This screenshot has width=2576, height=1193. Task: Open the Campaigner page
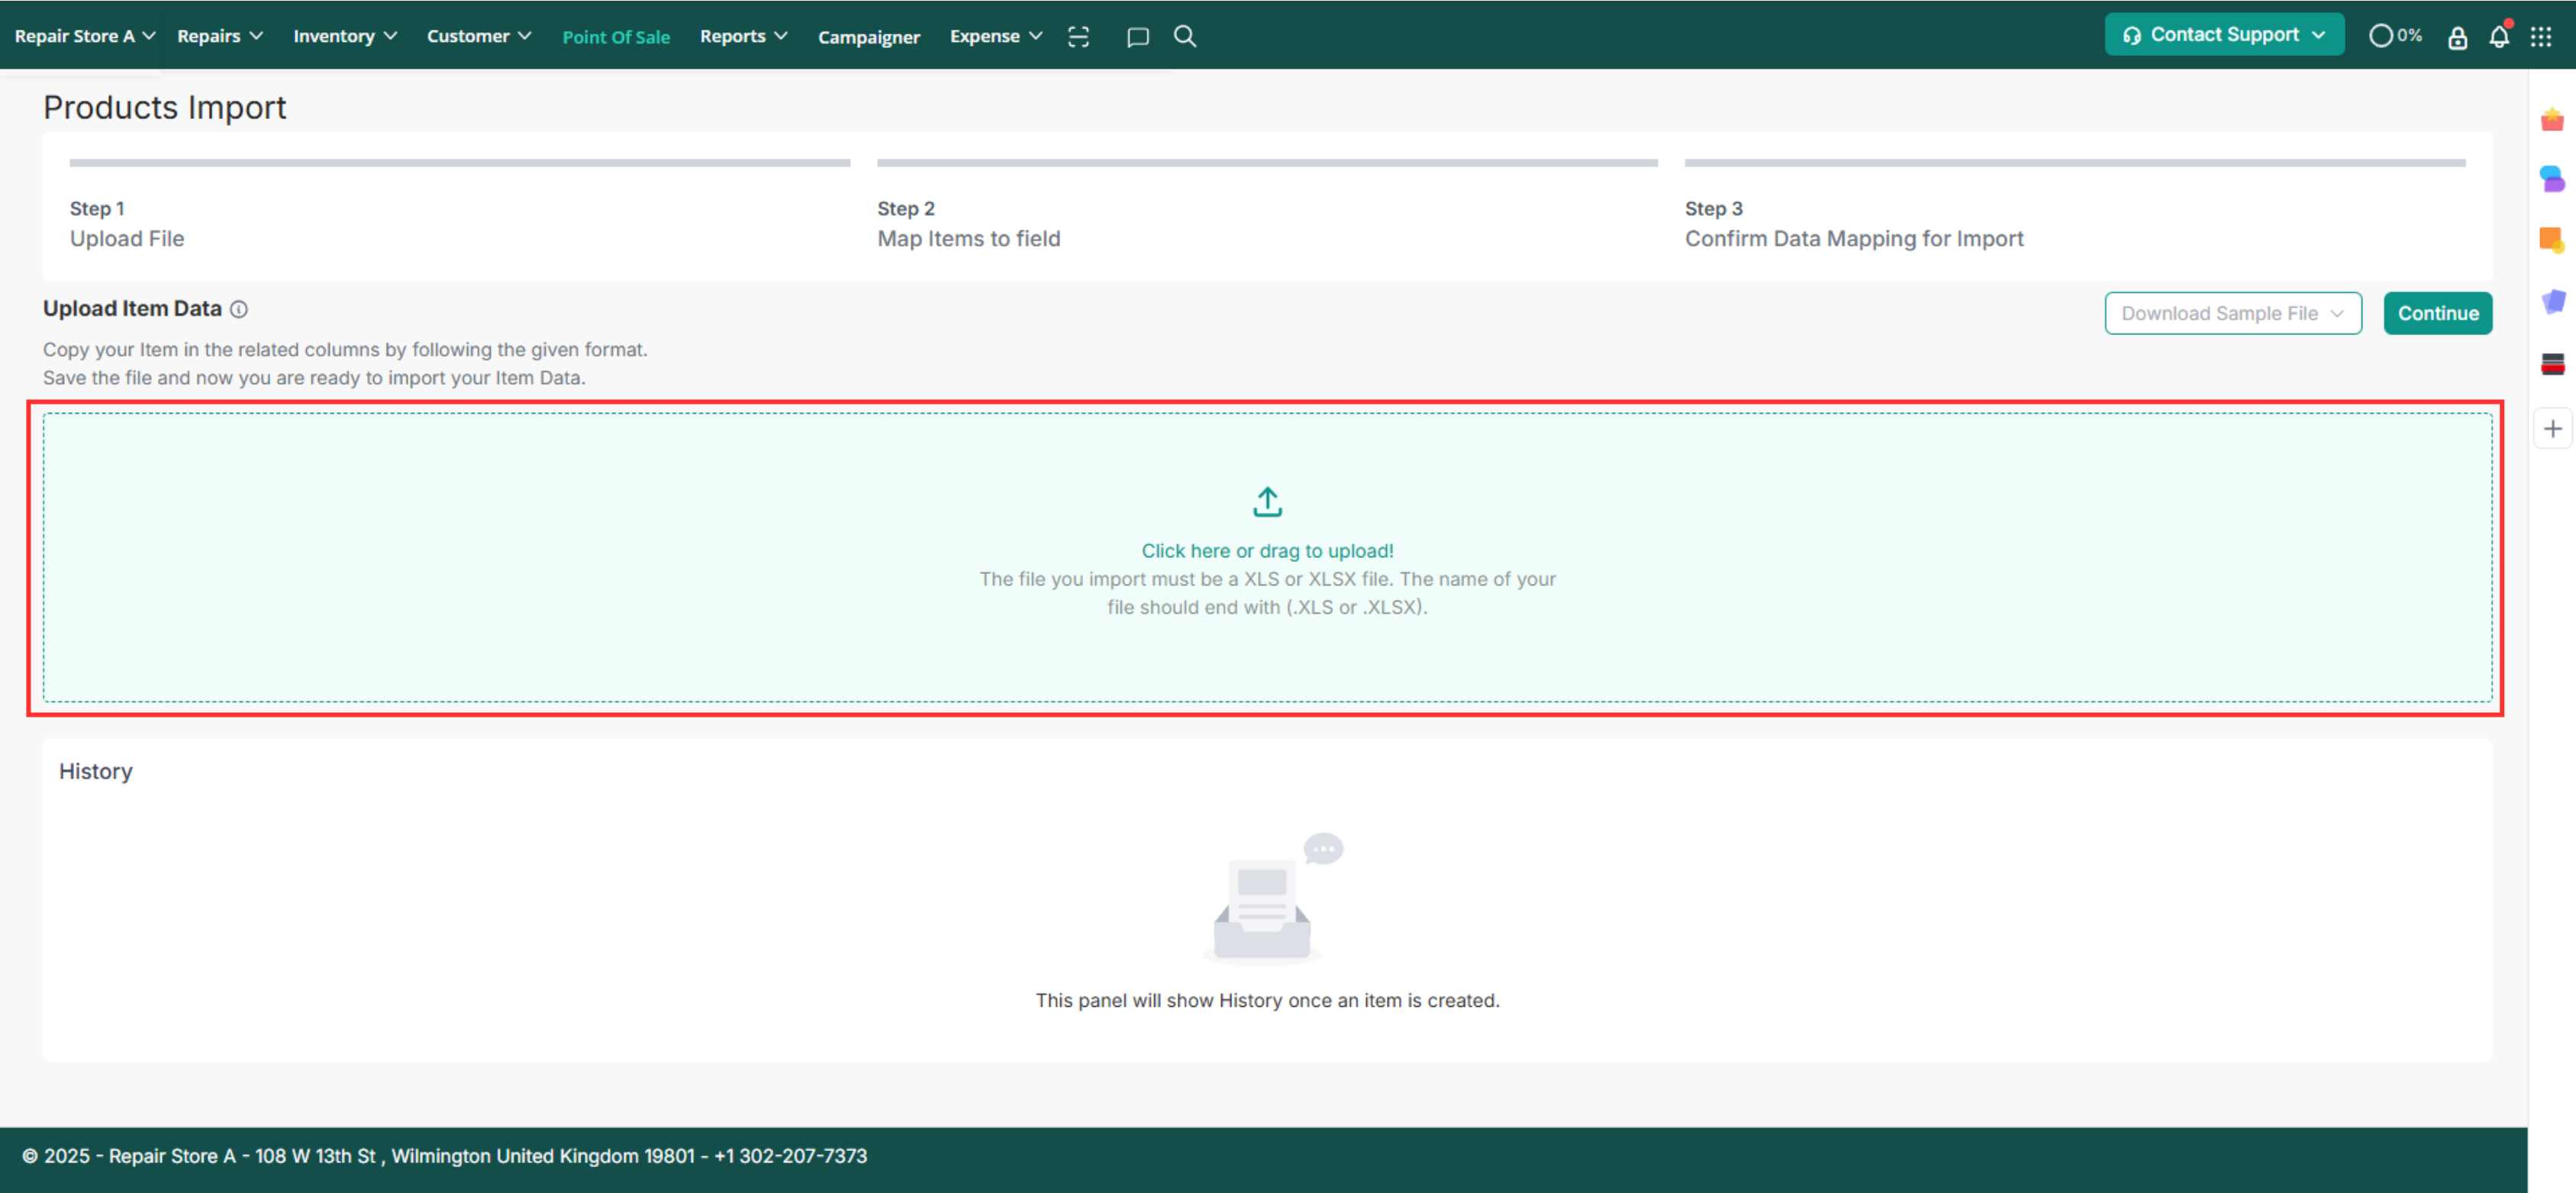click(x=868, y=37)
